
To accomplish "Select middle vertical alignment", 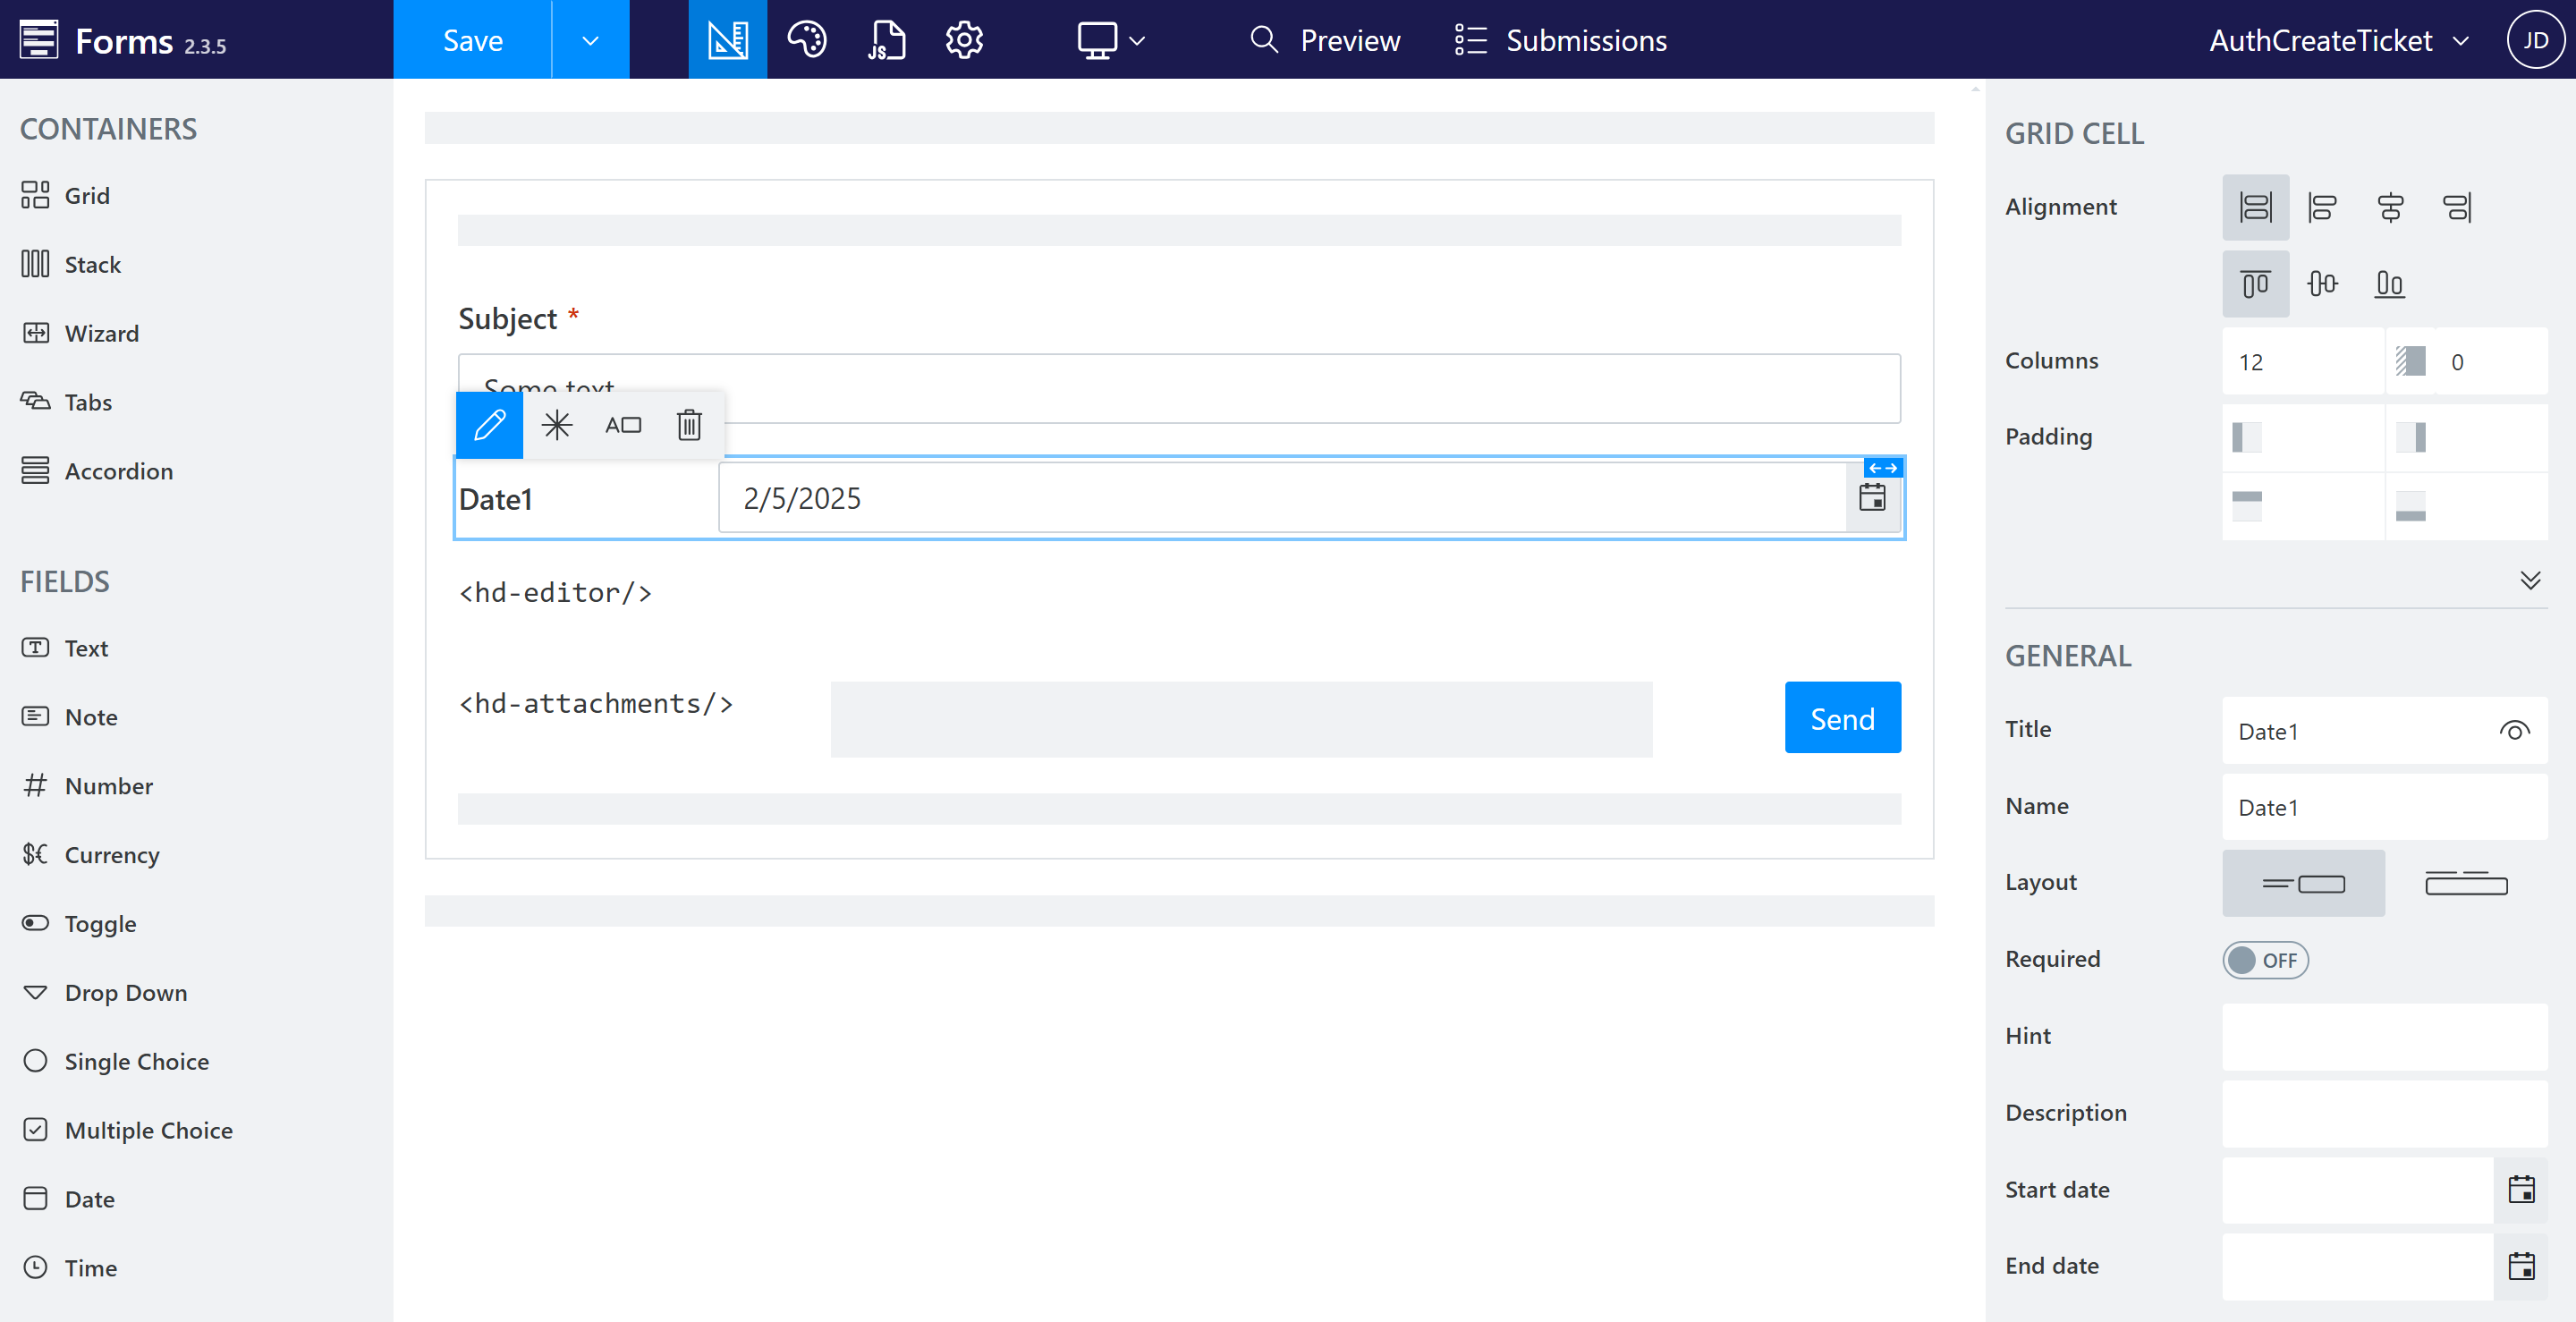I will coord(2322,284).
